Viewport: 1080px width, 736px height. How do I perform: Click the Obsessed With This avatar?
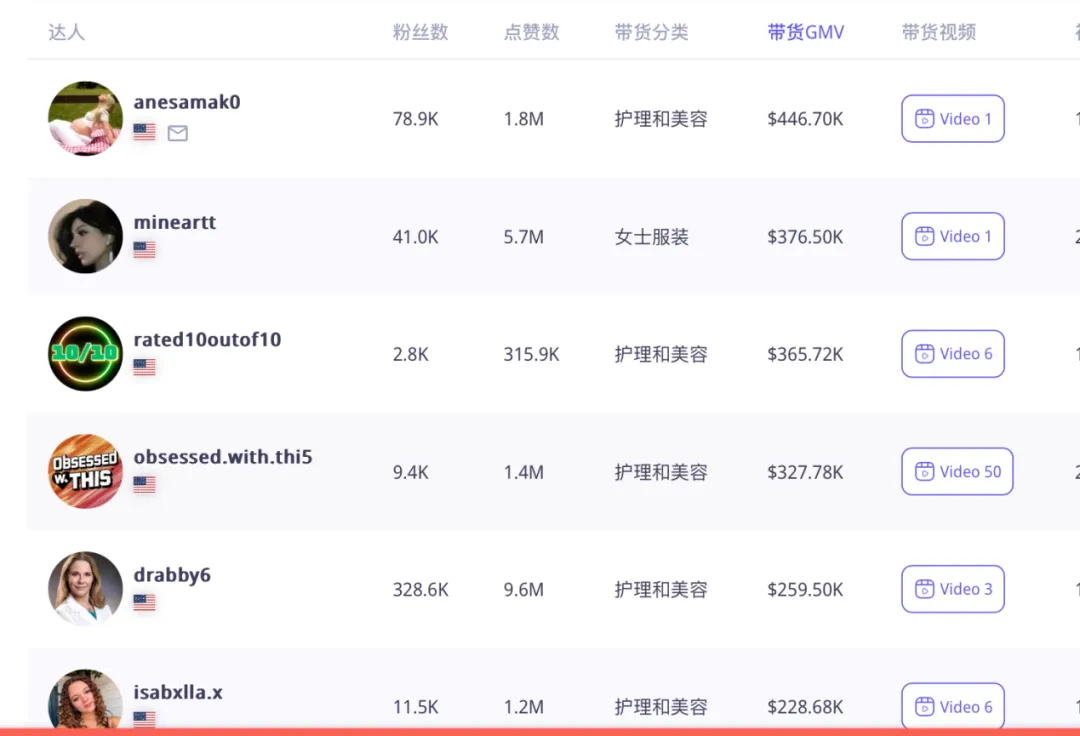(x=85, y=472)
